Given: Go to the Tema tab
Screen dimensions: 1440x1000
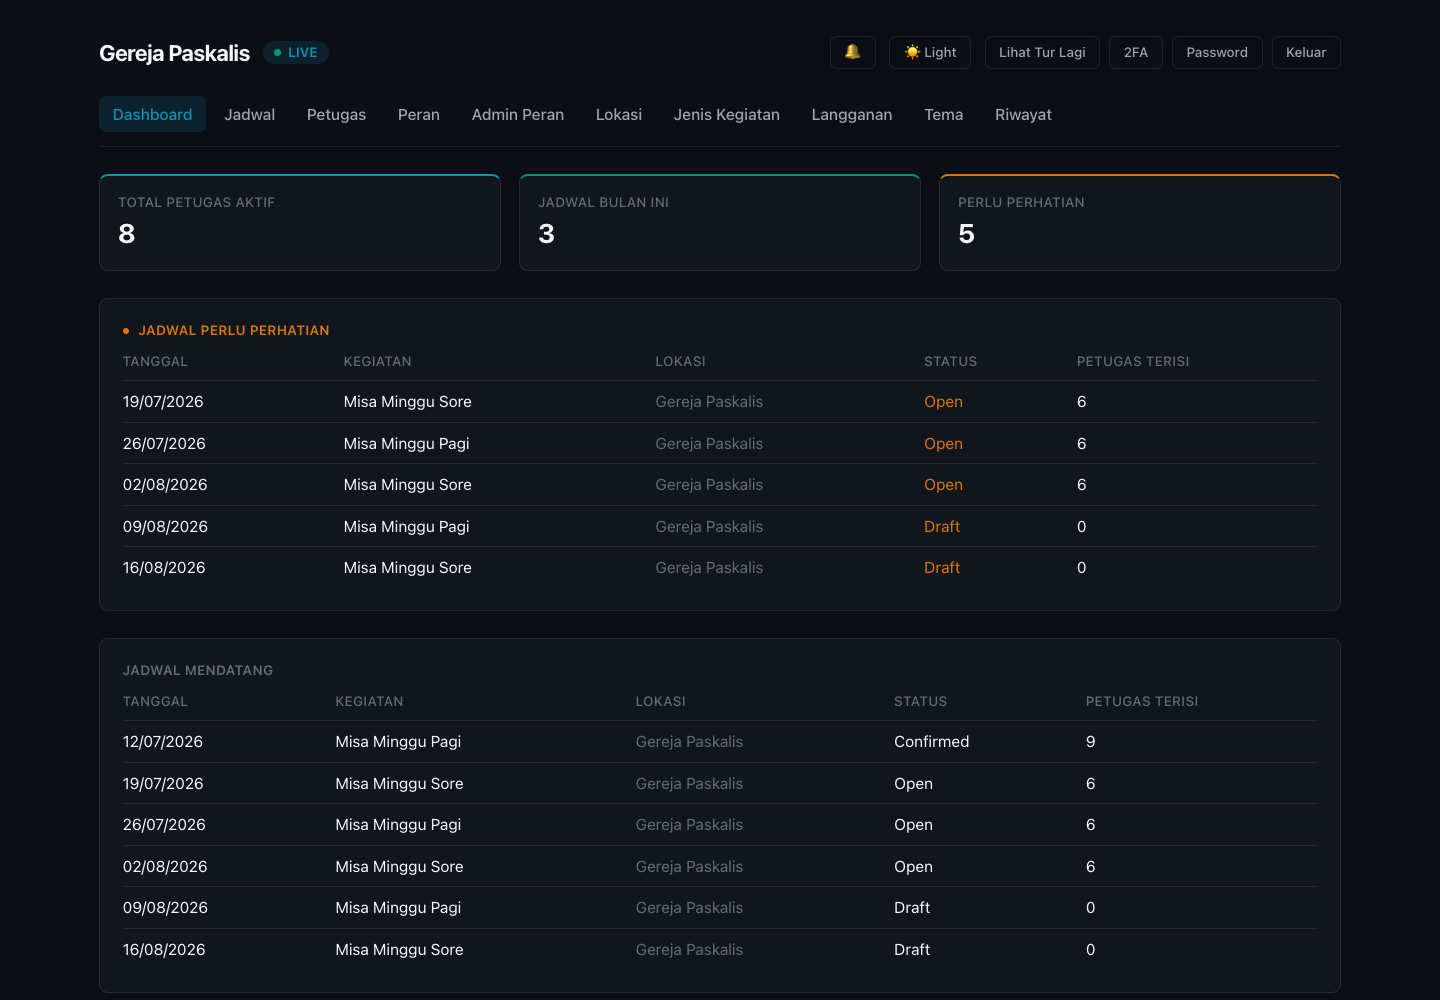Looking at the screenshot, I should tap(943, 114).
